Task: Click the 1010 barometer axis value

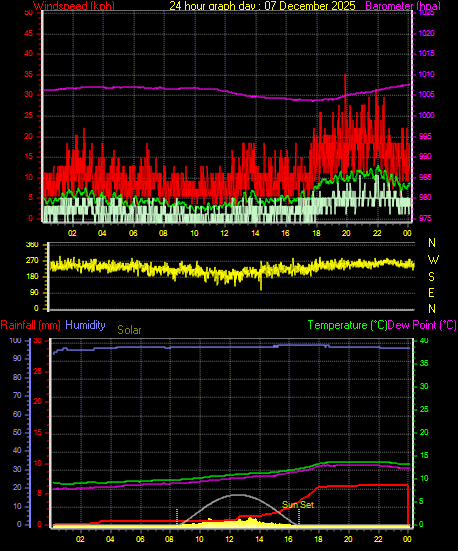Action: click(426, 74)
